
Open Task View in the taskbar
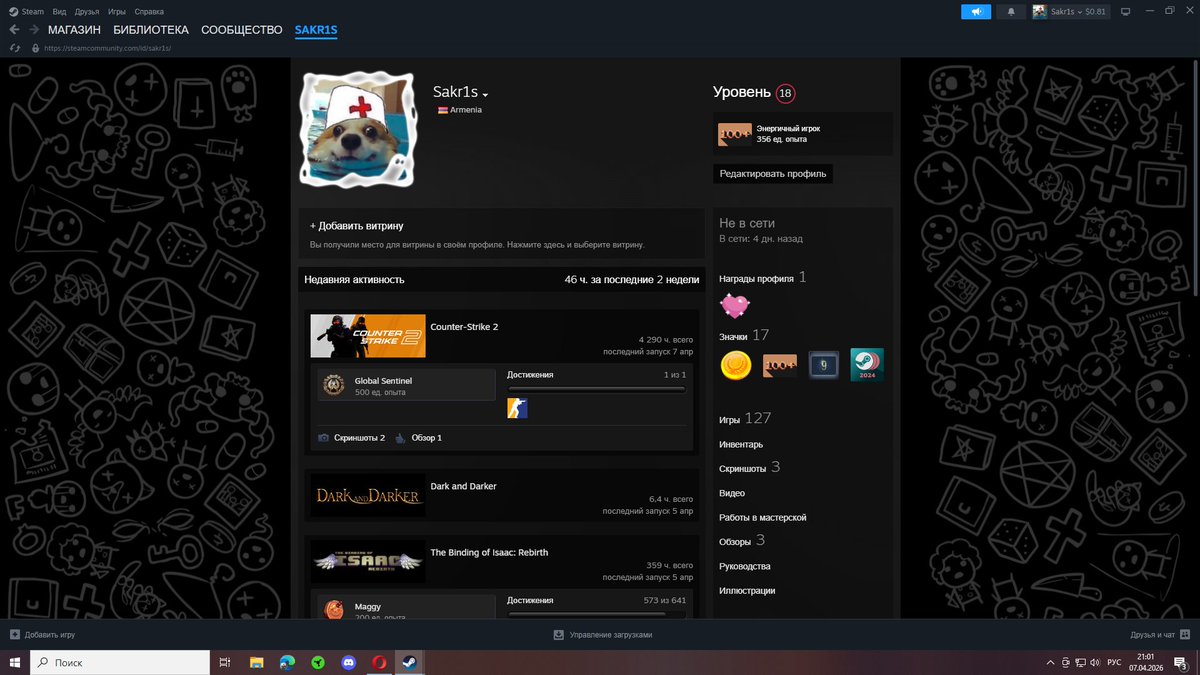[x=225, y=662]
